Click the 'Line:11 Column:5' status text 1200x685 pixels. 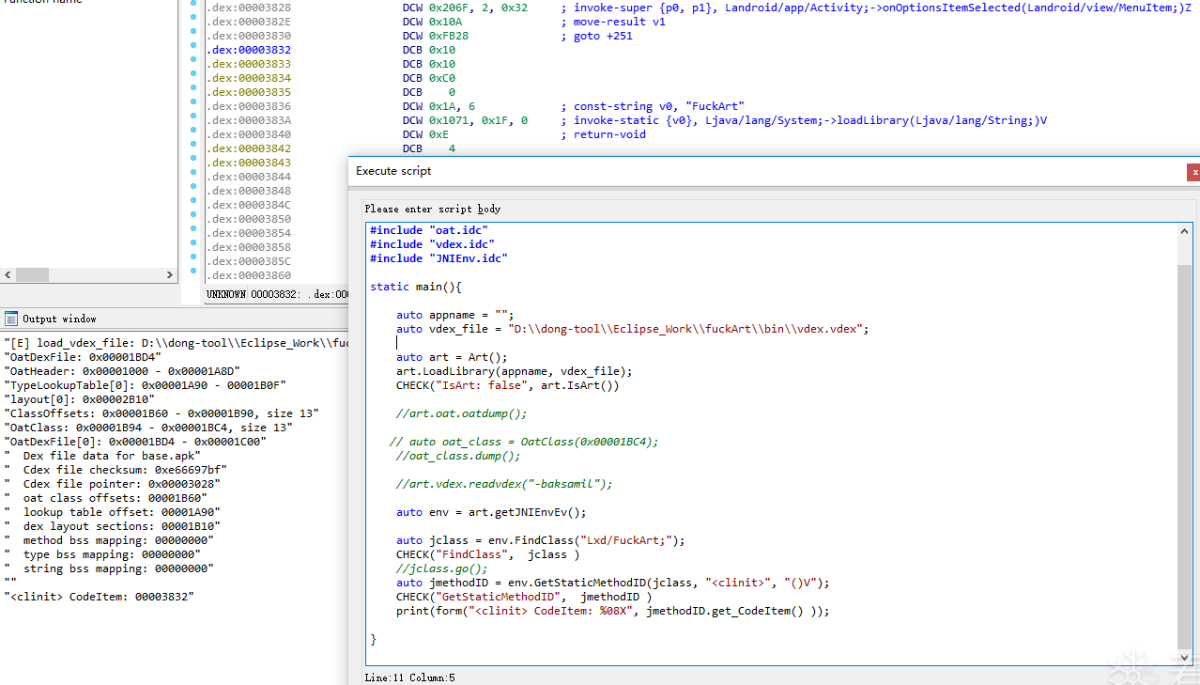point(410,677)
